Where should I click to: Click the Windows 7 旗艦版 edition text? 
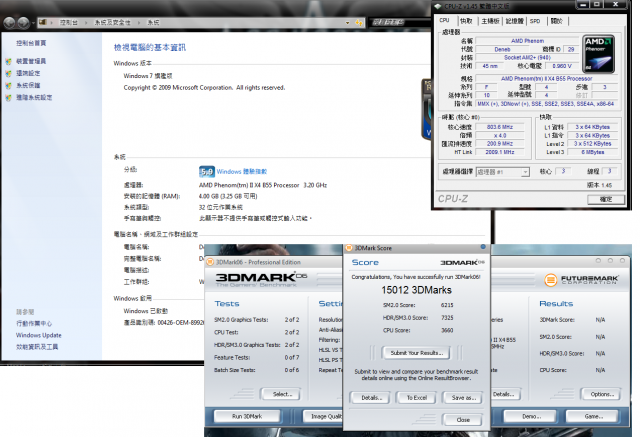[148, 76]
